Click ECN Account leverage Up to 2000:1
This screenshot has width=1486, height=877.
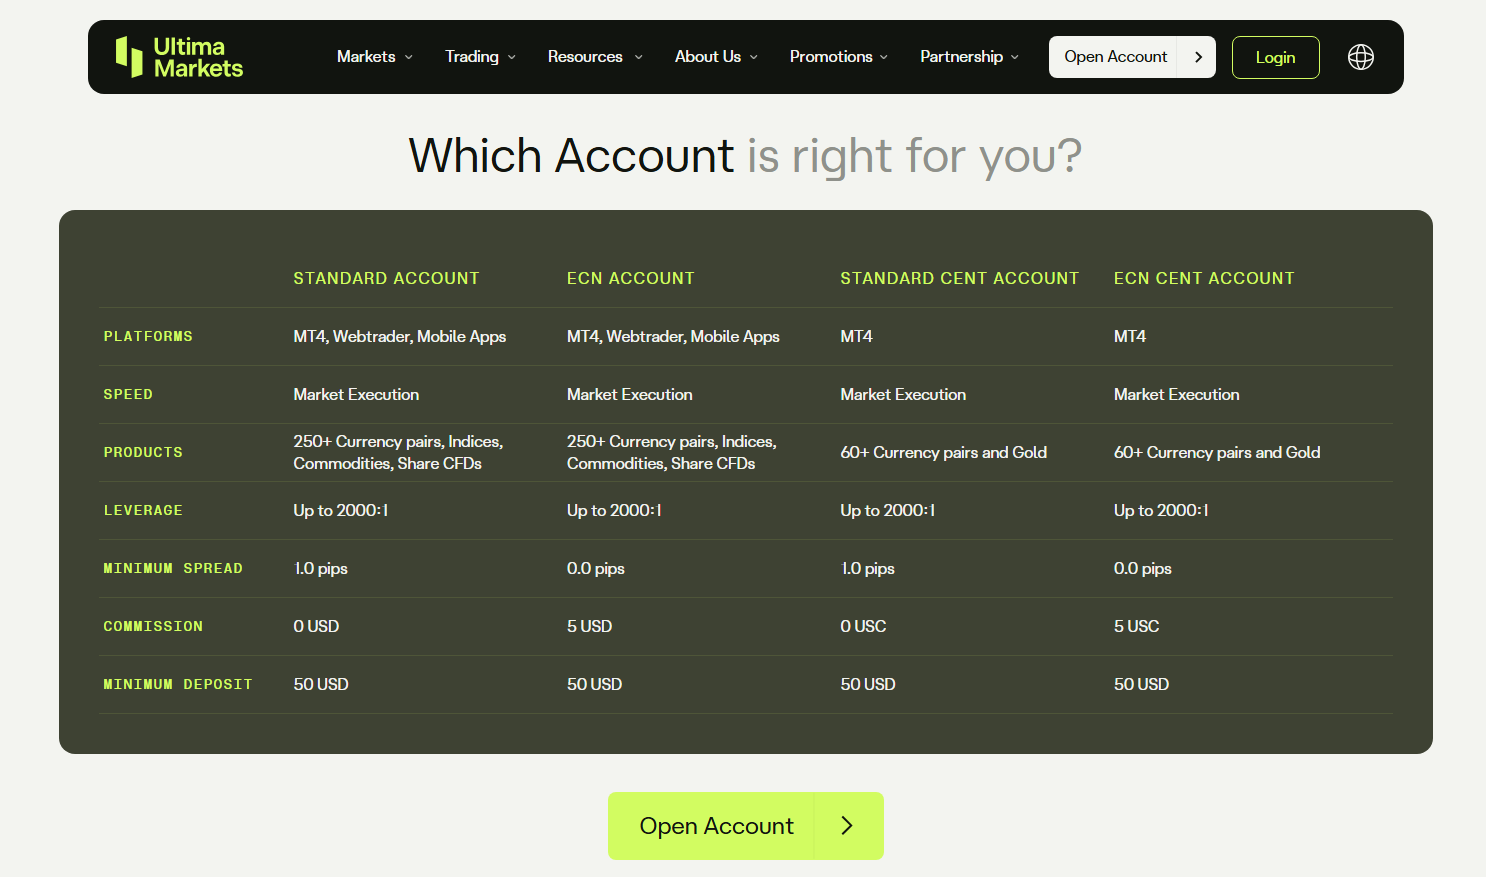[x=614, y=510]
